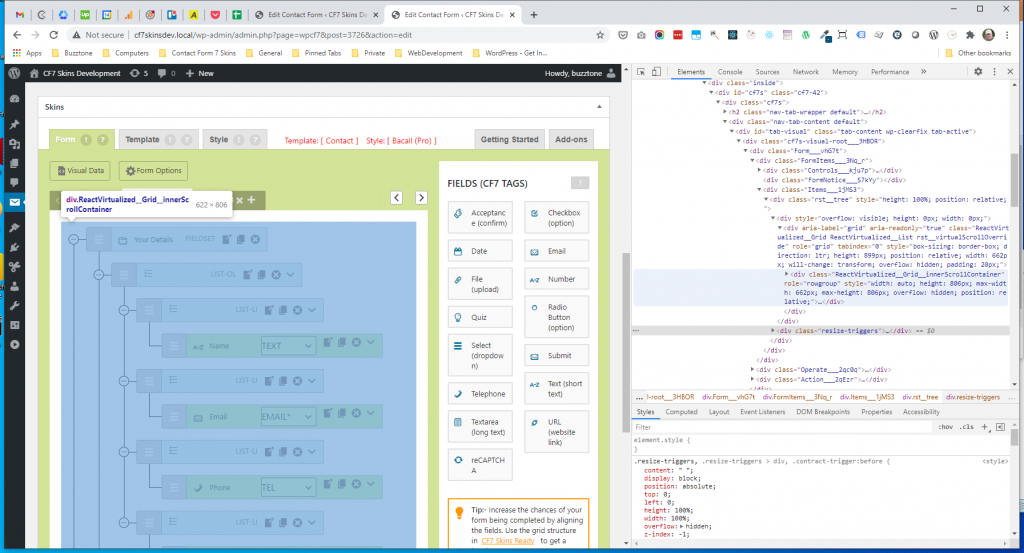Open the WordPress logo admin menu
This screenshot has height=553, width=1024.
click(x=15, y=73)
